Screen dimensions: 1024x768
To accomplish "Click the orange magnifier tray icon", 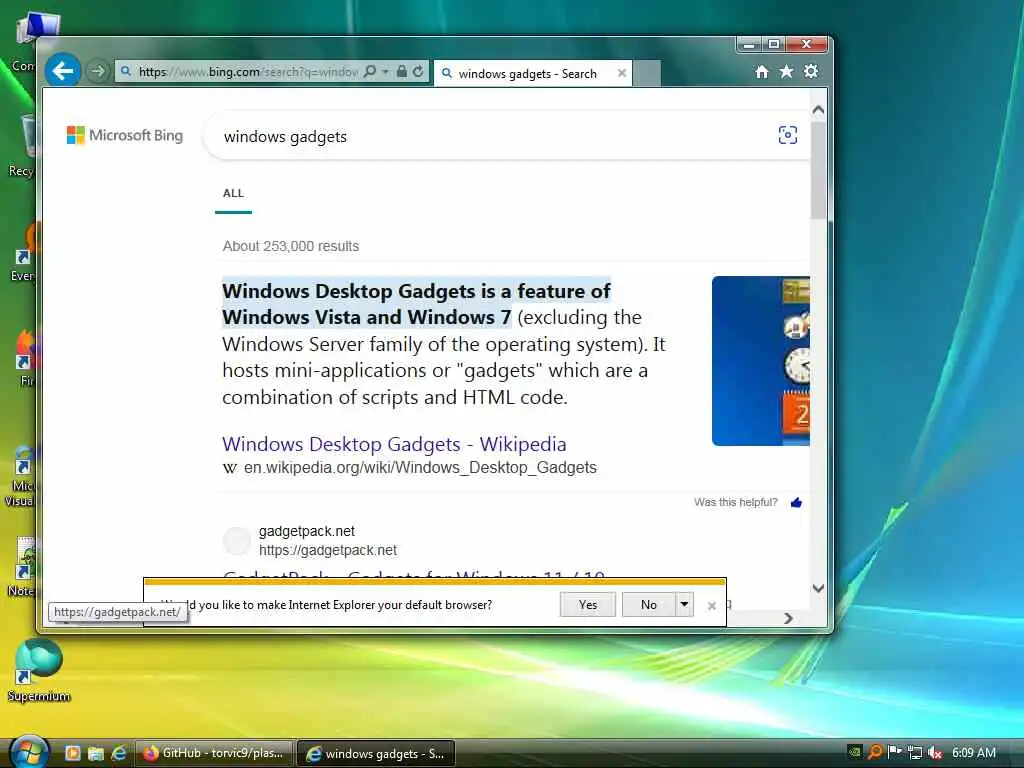I will (x=874, y=752).
